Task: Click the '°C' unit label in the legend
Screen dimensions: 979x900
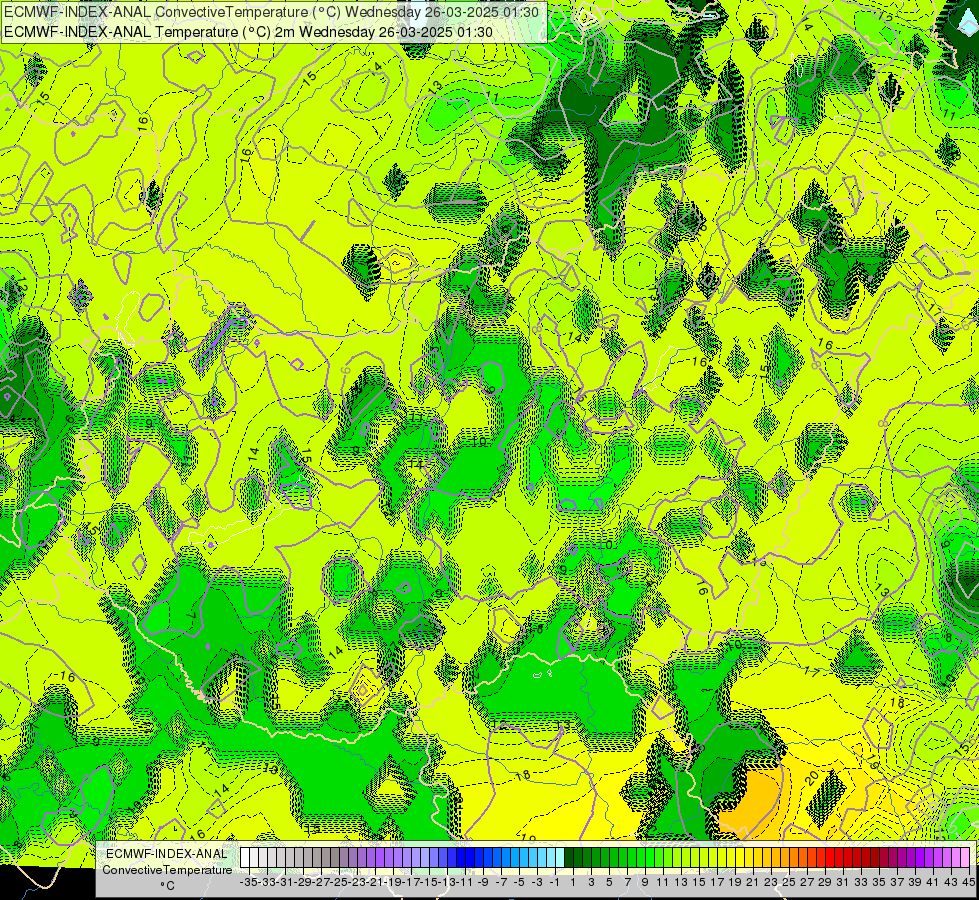Action: pyautogui.click(x=167, y=886)
